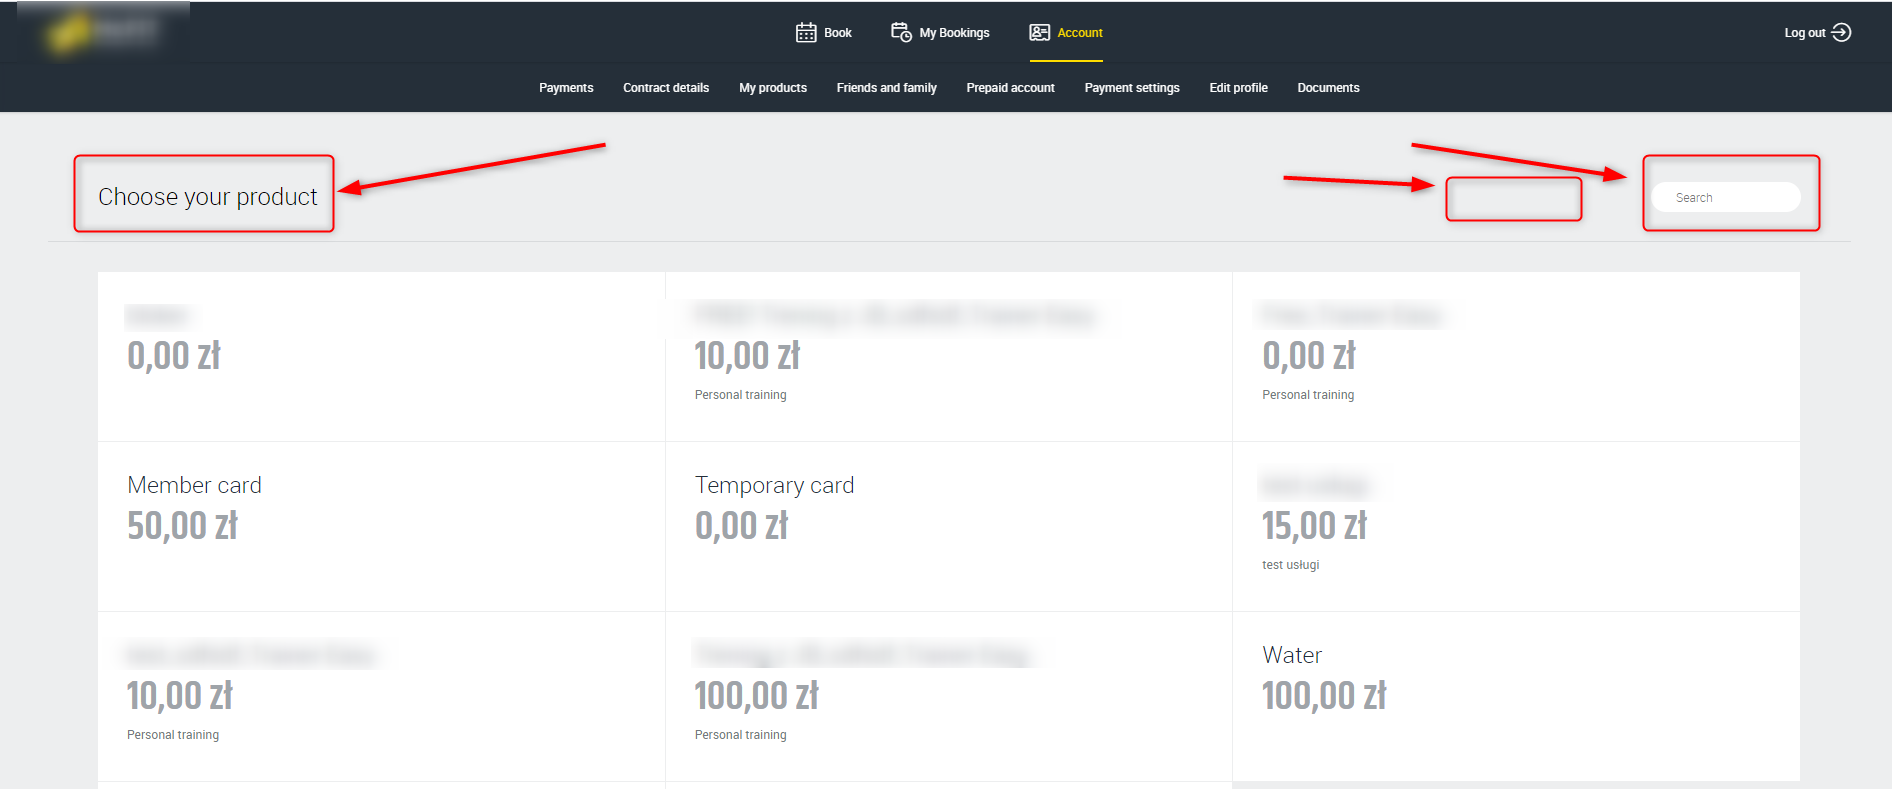Navigate to Payment settings
Image resolution: width=1892 pixels, height=789 pixels.
[1132, 88]
